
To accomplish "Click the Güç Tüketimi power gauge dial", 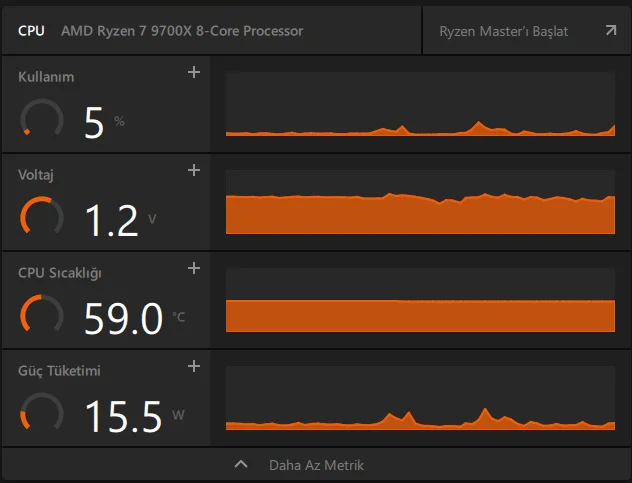I will coord(42,414).
